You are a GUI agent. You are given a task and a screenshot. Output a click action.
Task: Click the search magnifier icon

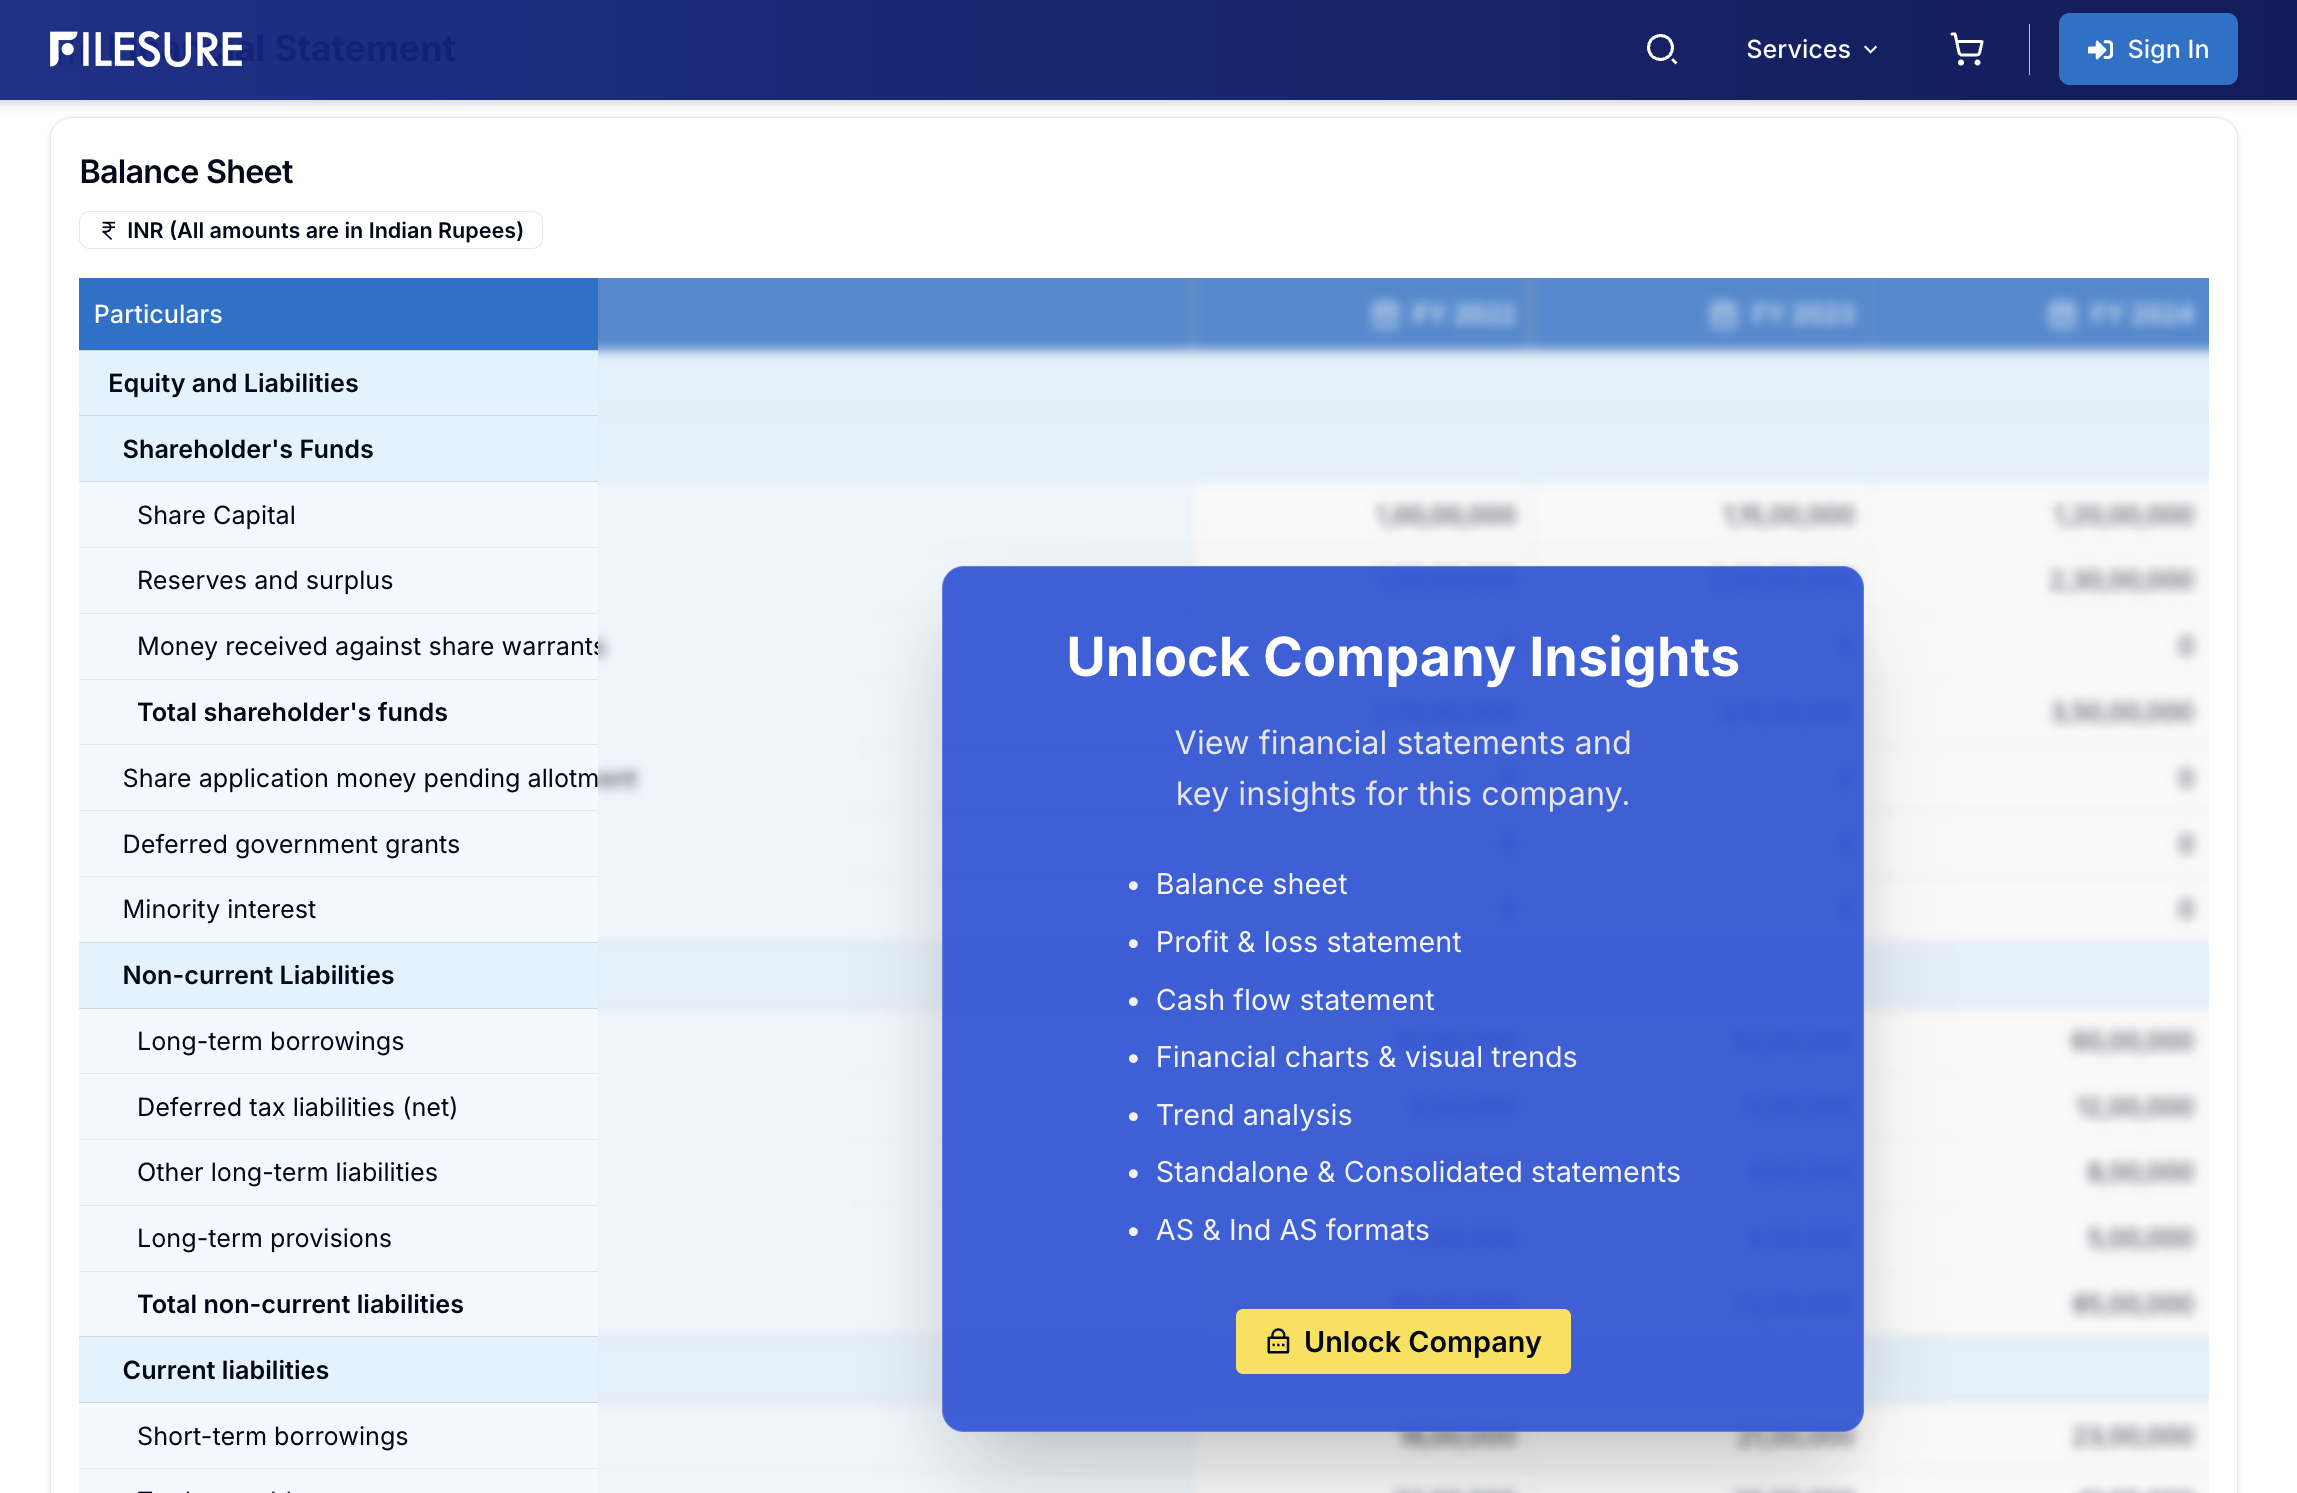[1661, 49]
